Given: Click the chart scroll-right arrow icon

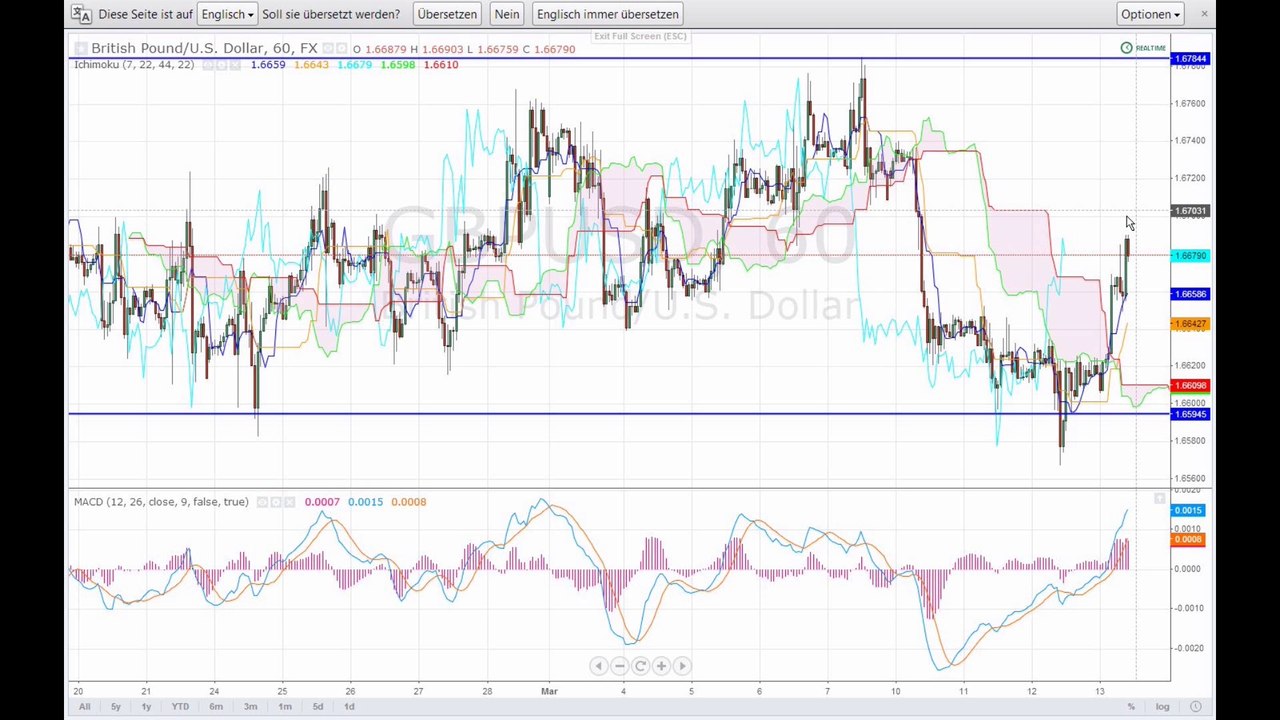Looking at the screenshot, I should 682,666.
